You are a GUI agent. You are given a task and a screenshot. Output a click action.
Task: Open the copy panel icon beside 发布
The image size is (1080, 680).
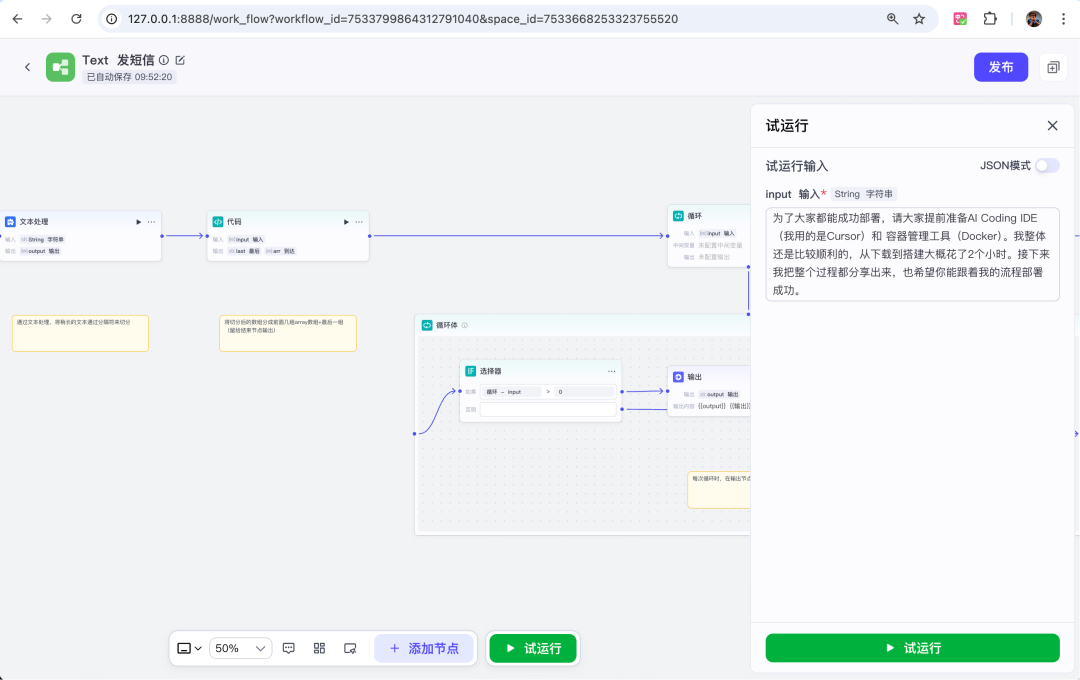coord(1053,68)
